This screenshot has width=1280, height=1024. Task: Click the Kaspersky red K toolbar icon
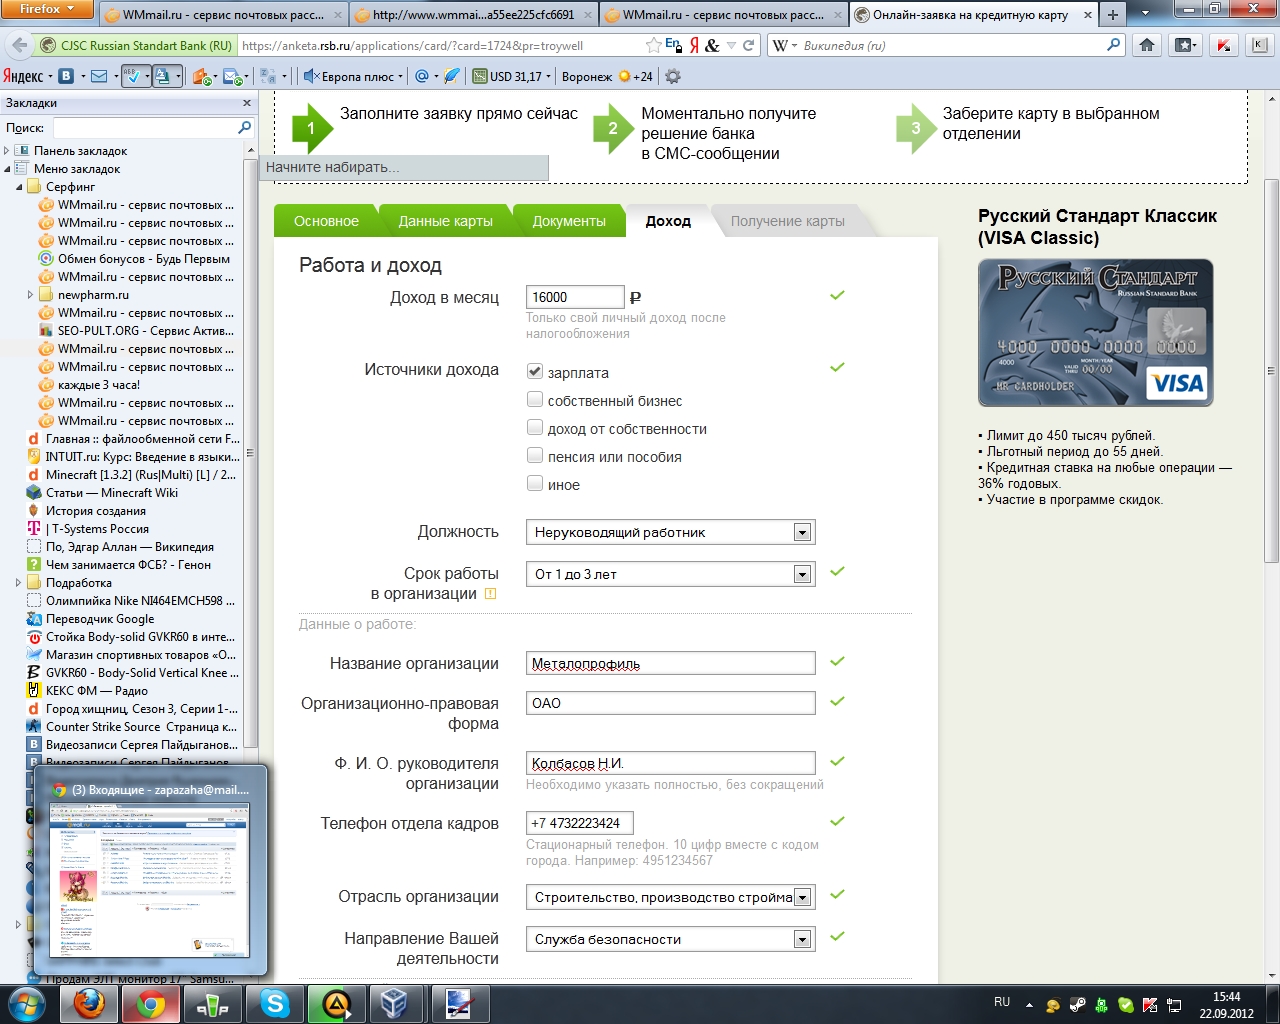1224,45
